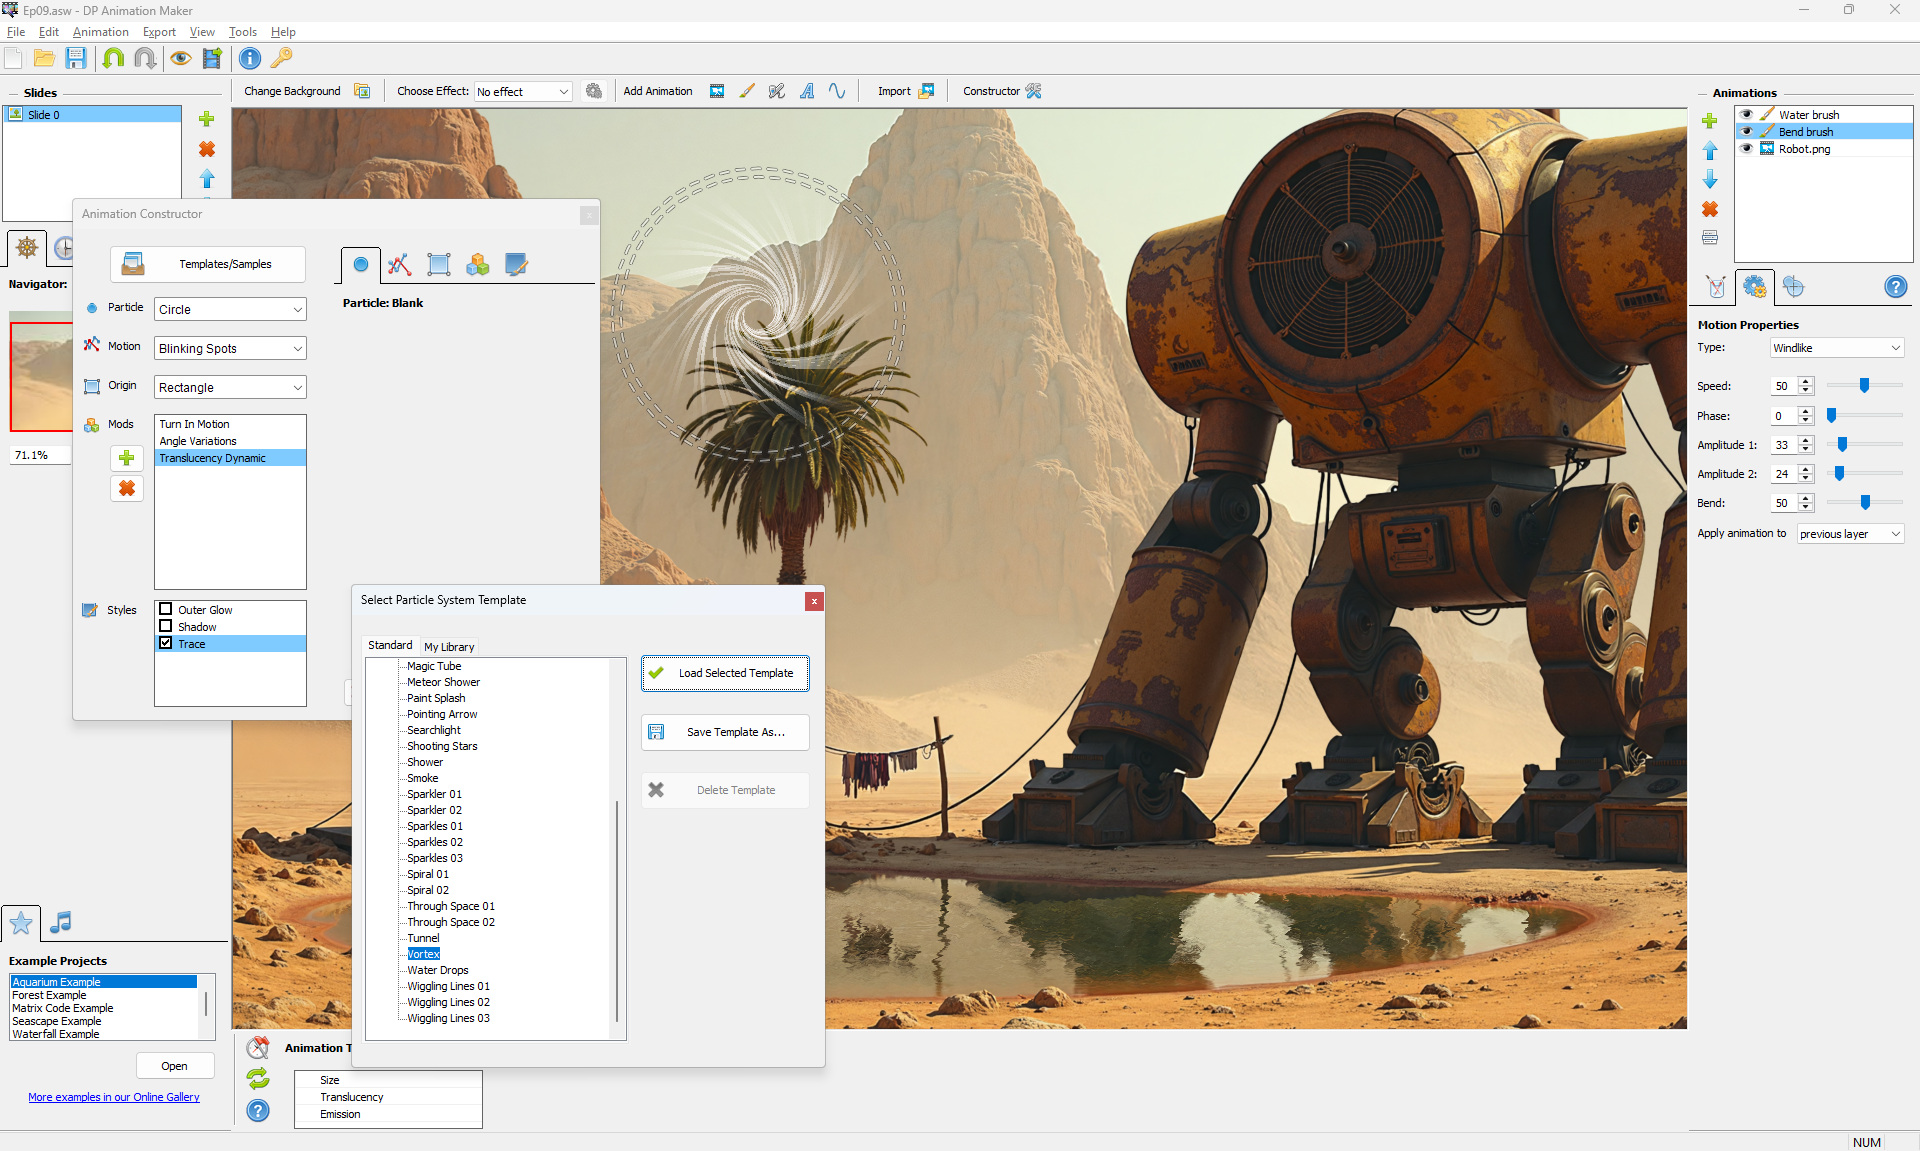Image resolution: width=1920 pixels, height=1151 pixels.
Task: Add a new mod with green plus
Action: [x=127, y=458]
